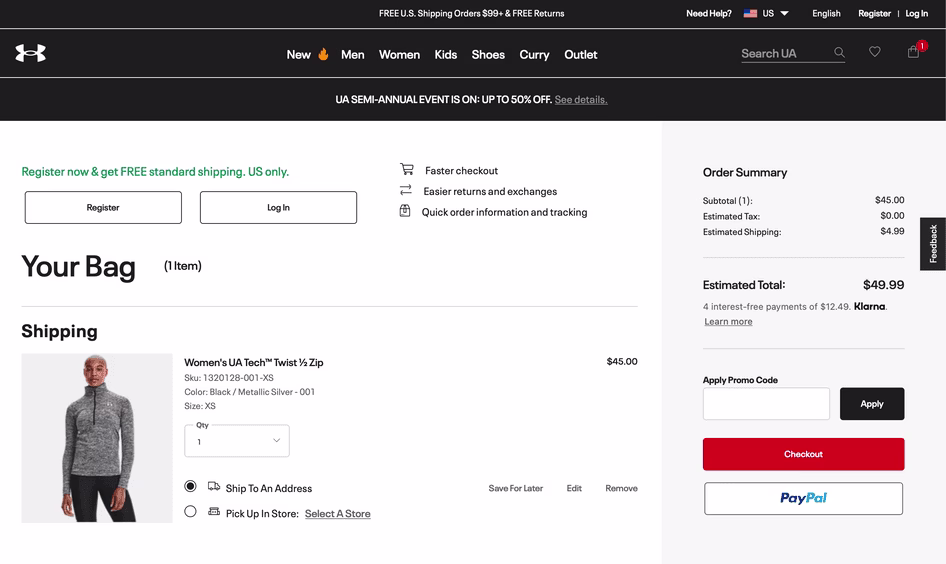
Task: Click the Apply promo code button
Action: [872, 404]
